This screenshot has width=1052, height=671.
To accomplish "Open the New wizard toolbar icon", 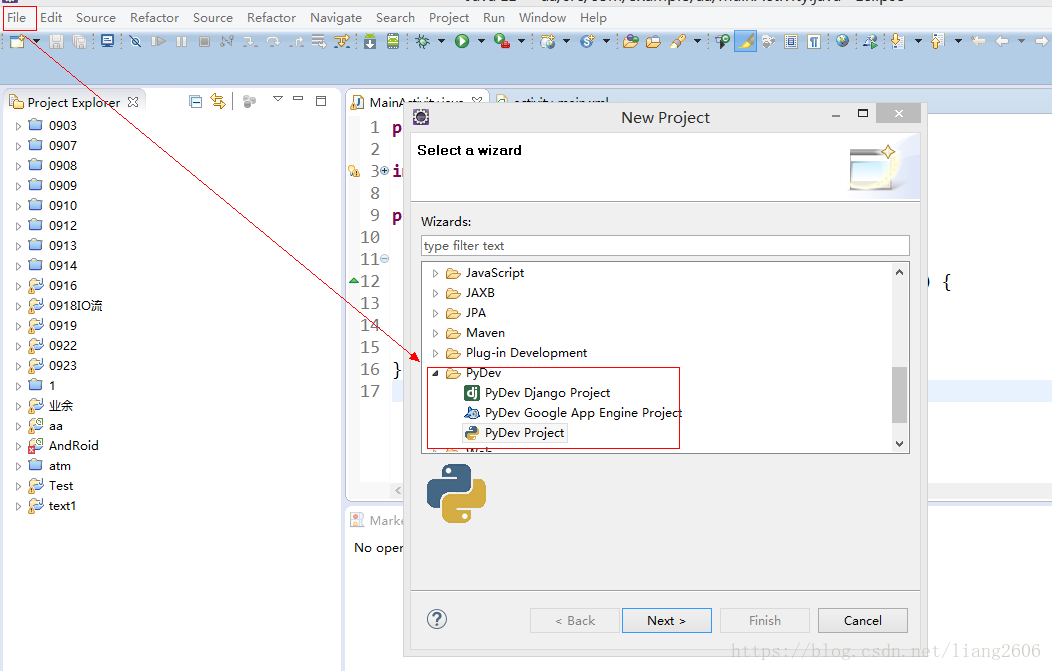I will pyautogui.click(x=17, y=42).
